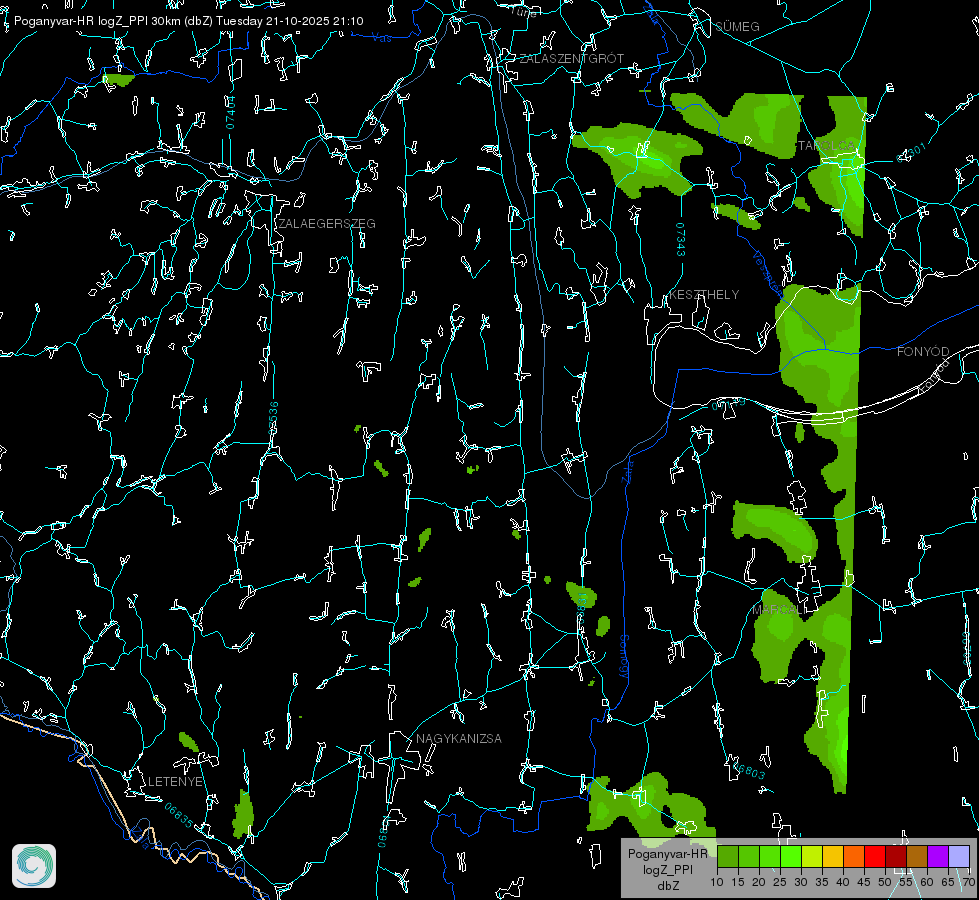
Task: Click the road number 06835 label
Action: (179, 815)
